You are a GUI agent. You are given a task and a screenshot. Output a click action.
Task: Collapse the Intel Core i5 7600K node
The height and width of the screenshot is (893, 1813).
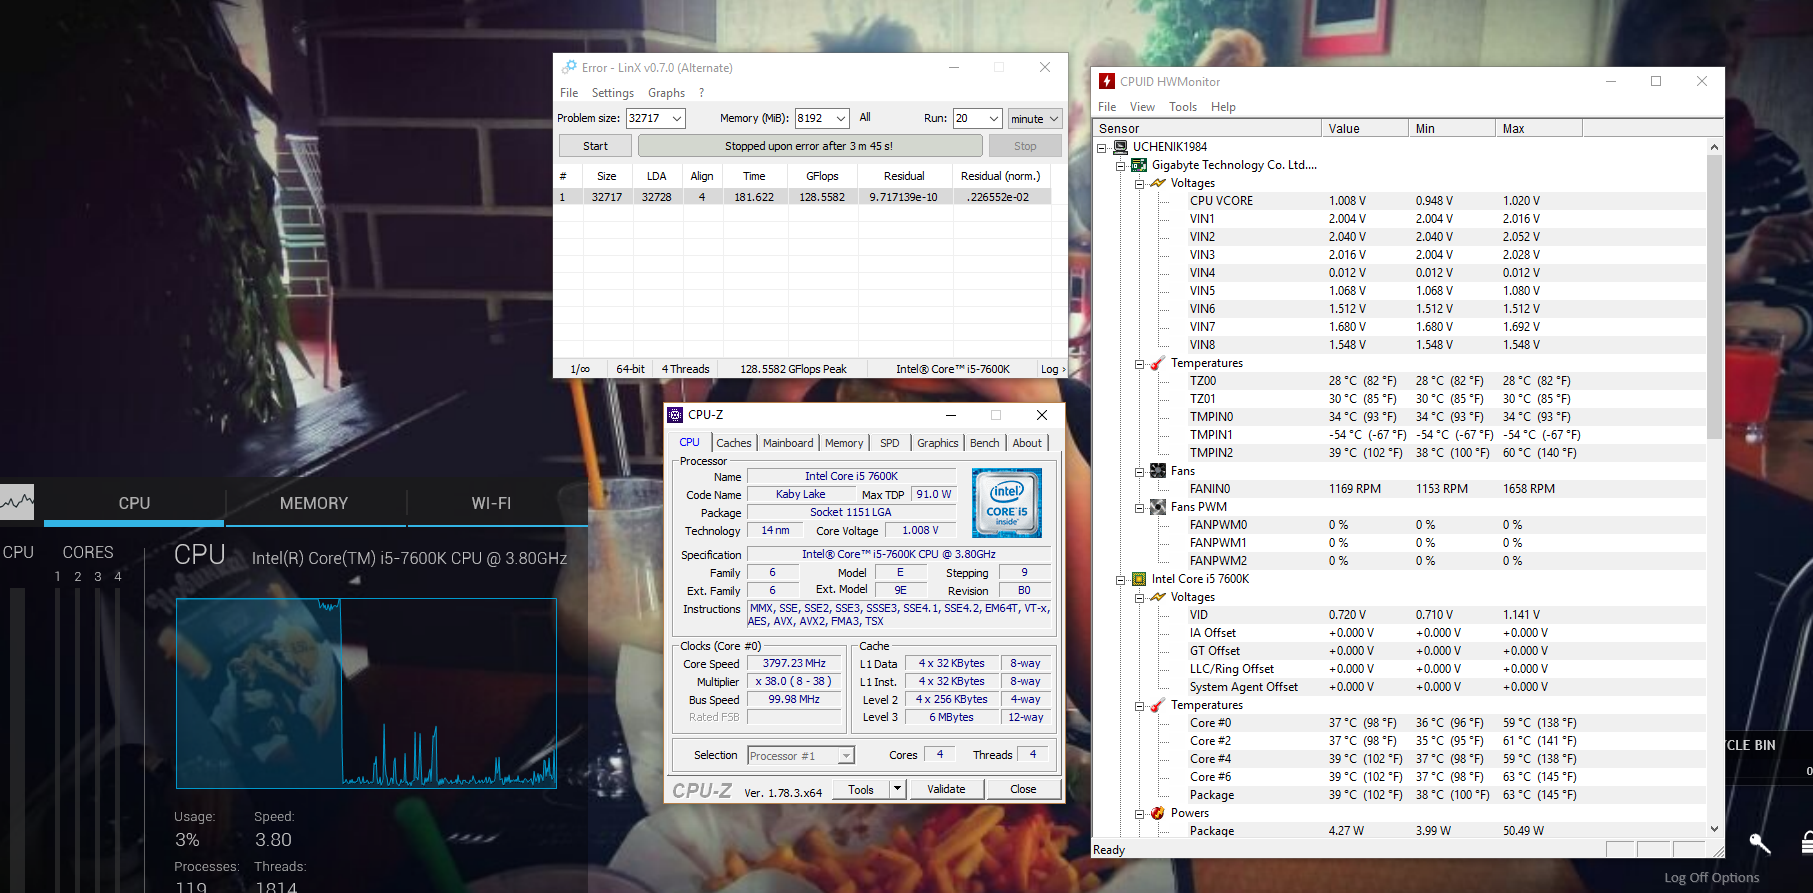pyautogui.click(x=1121, y=579)
